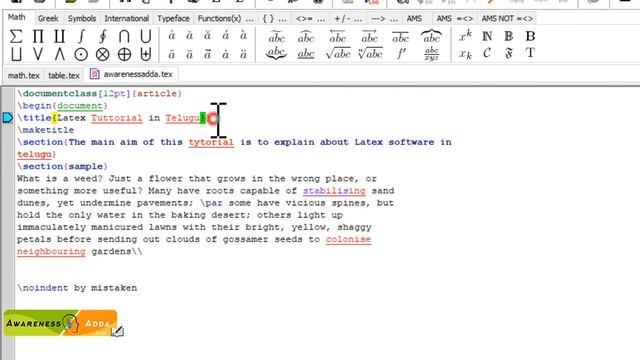640x360 pixels.
Task: Click misspelled word 'neighbouring'
Action: pyautogui.click(x=51, y=251)
